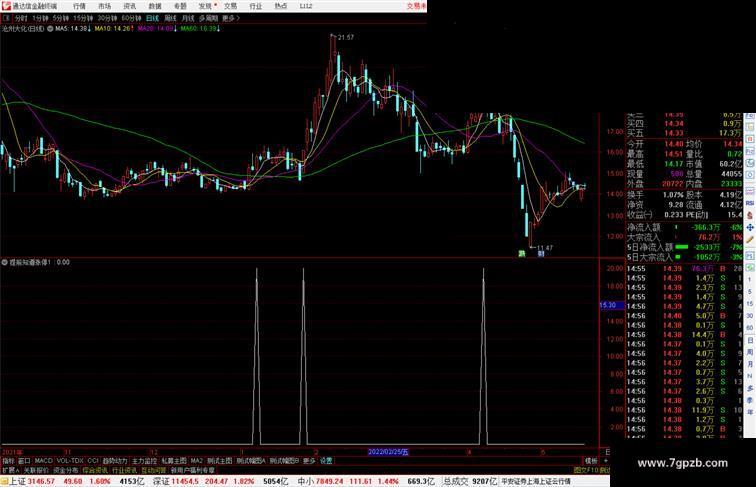This screenshot has width=756, height=487.
Task: Select the pencil drawing tool icon
Action: [750, 239]
